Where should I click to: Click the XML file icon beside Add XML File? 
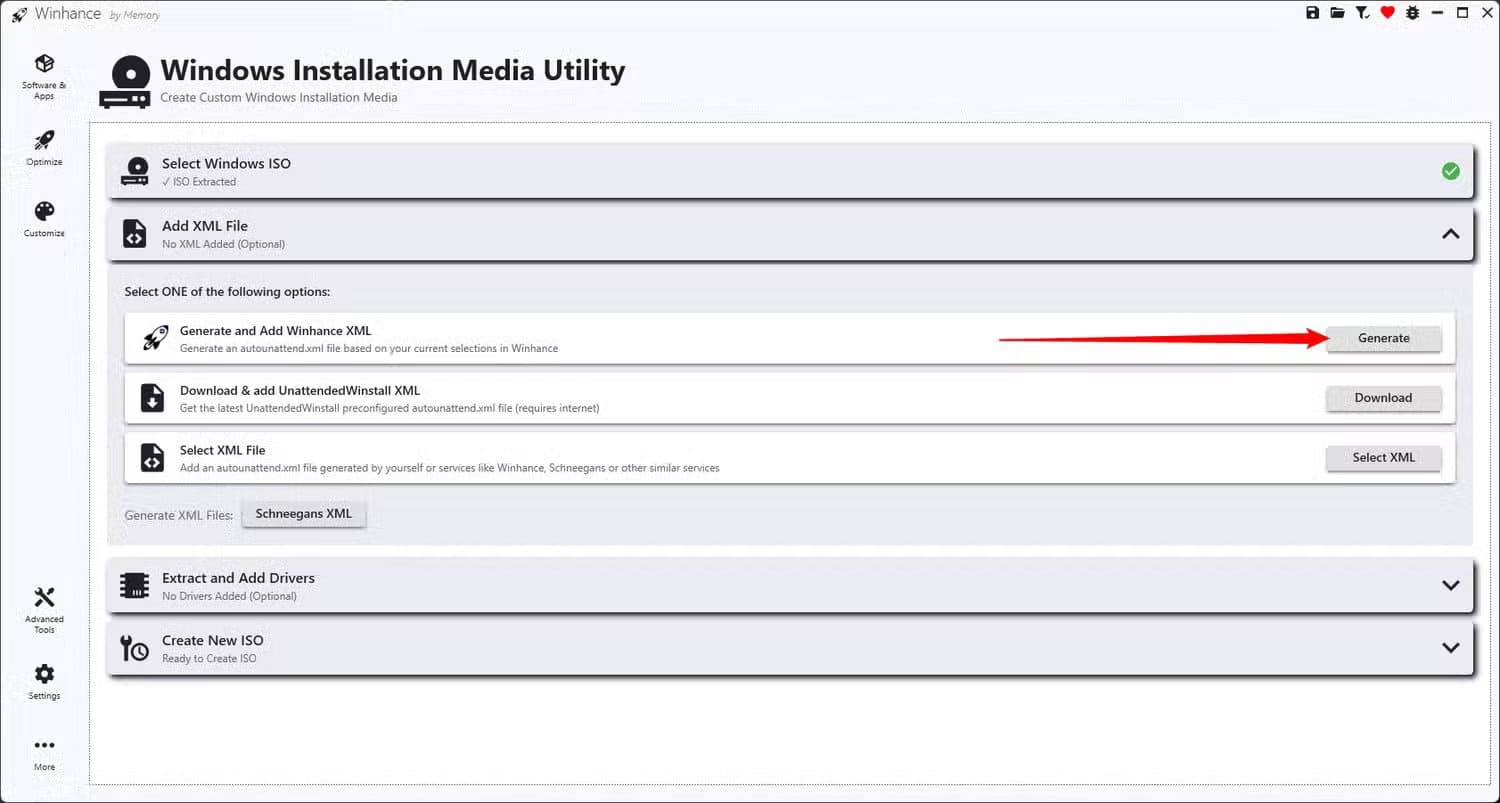coord(134,233)
